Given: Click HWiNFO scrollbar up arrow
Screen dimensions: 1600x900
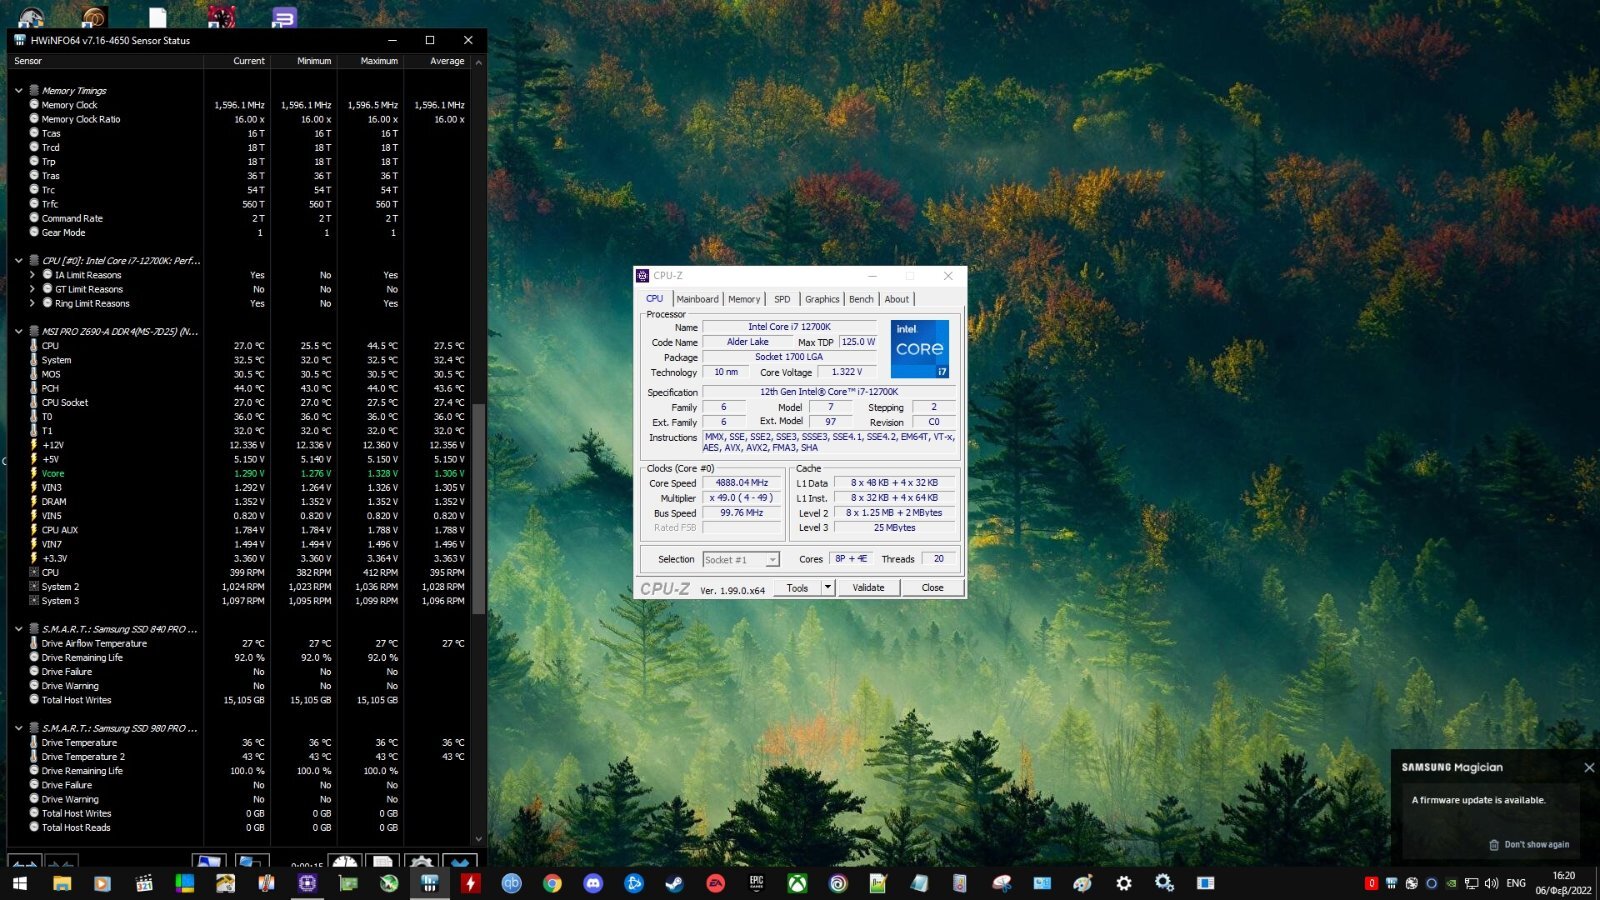Looking at the screenshot, I should [479, 62].
